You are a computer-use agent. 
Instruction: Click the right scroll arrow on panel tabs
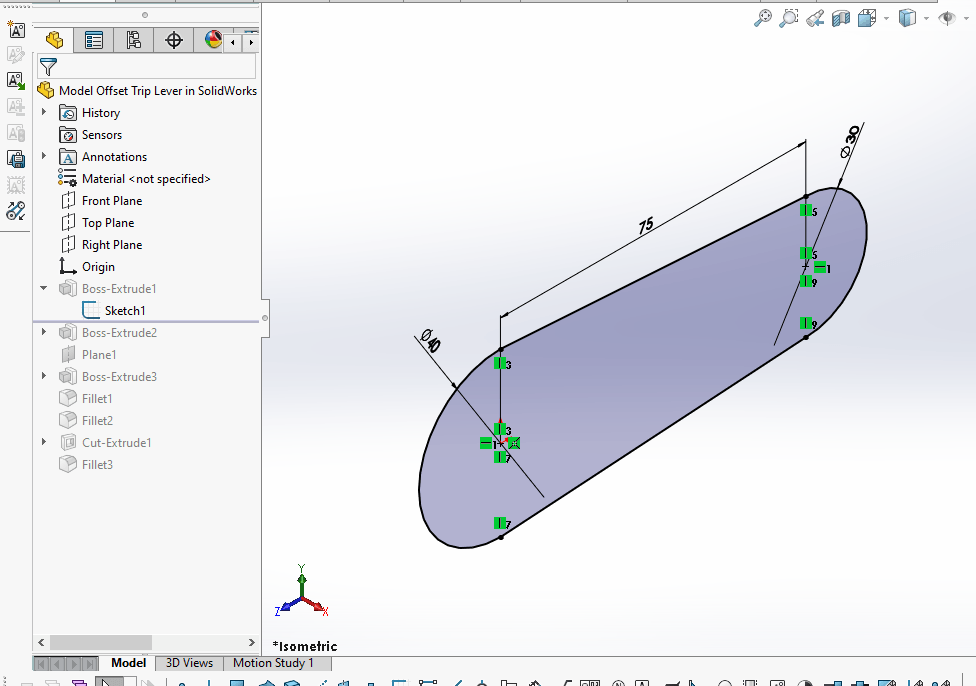(251, 41)
